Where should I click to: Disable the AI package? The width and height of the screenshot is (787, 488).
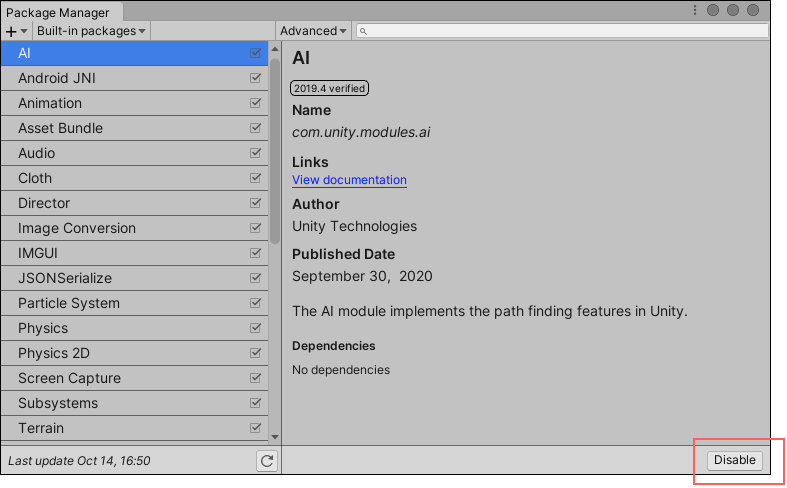pos(734,460)
